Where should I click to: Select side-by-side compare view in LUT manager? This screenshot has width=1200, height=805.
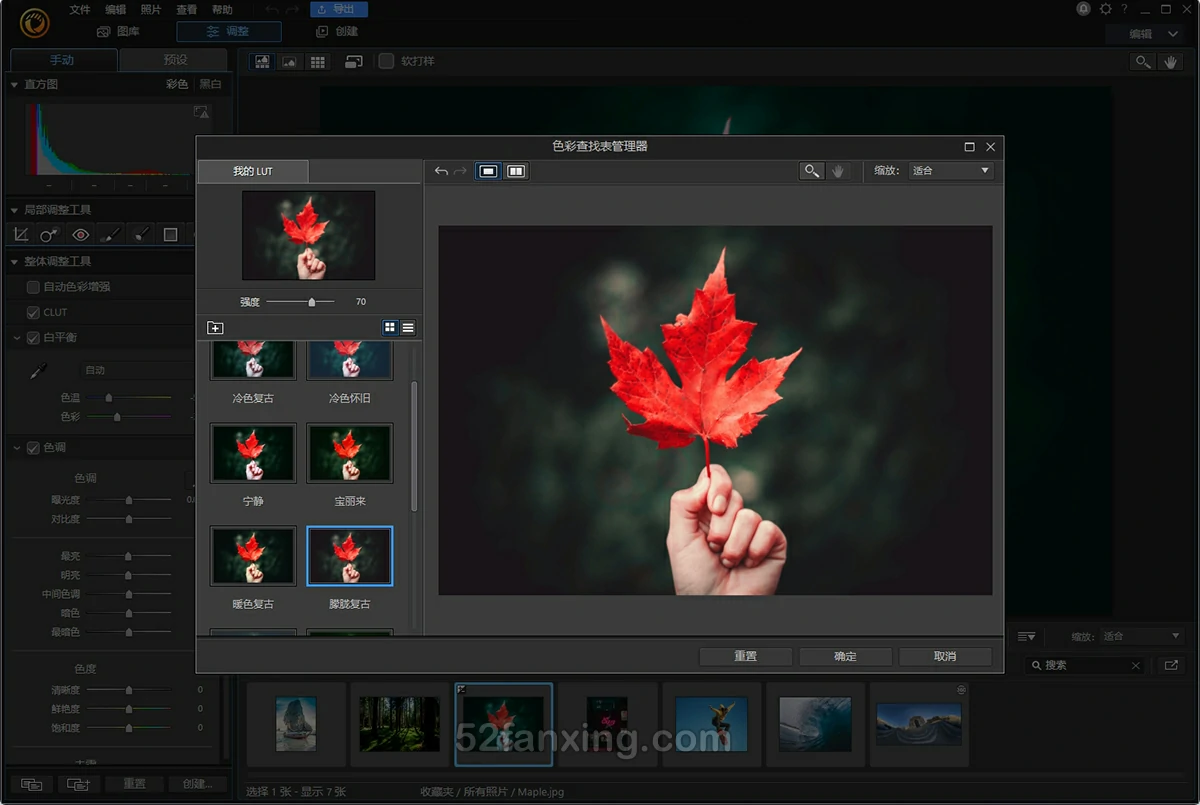[516, 171]
